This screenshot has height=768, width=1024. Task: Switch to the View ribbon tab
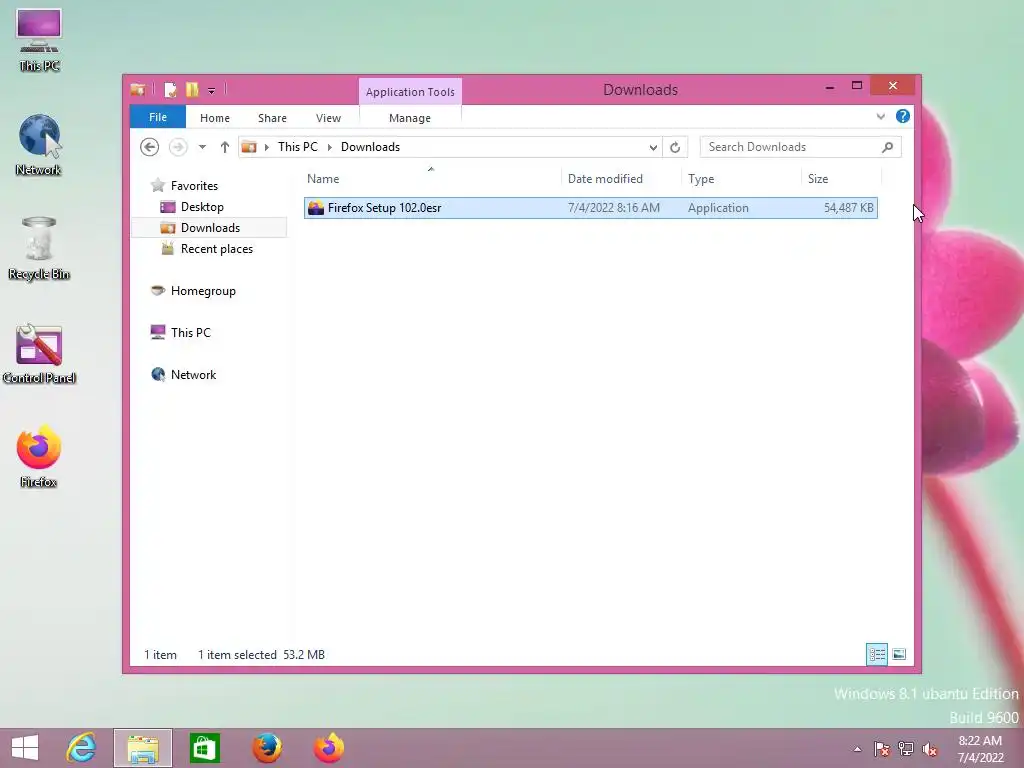click(328, 118)
